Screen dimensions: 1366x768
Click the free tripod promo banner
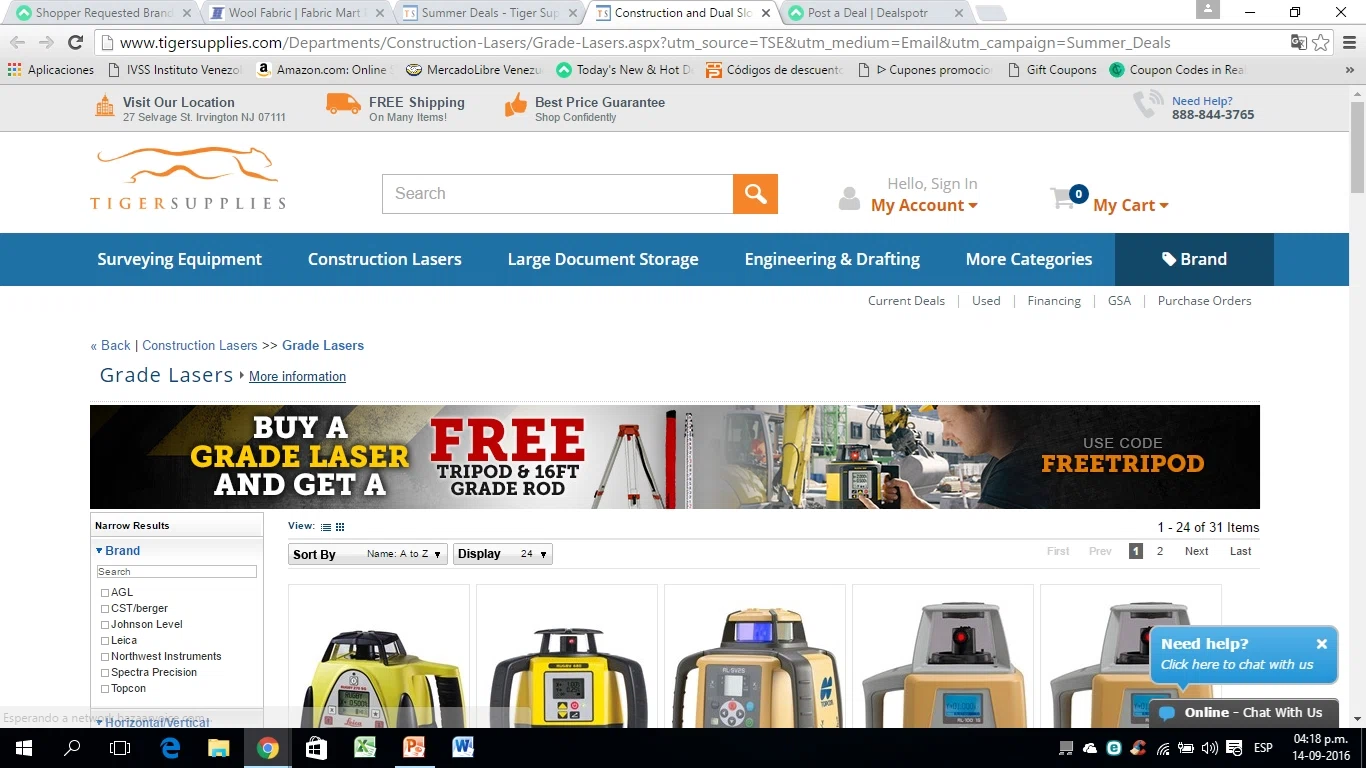point(675,457)
